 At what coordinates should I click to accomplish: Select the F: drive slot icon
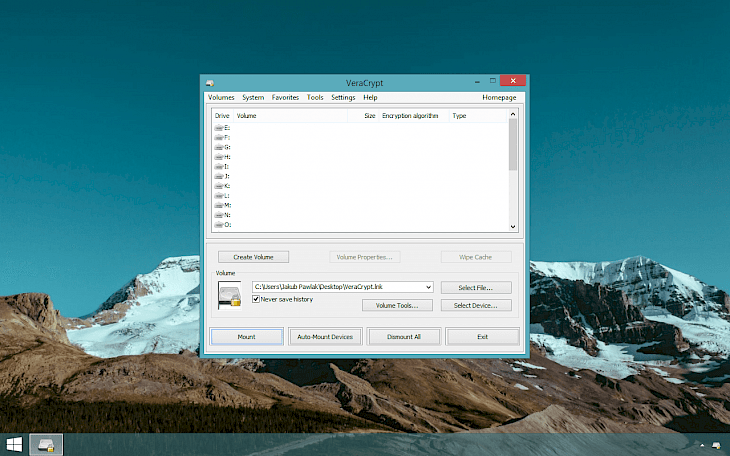click(x=219, y=137)
